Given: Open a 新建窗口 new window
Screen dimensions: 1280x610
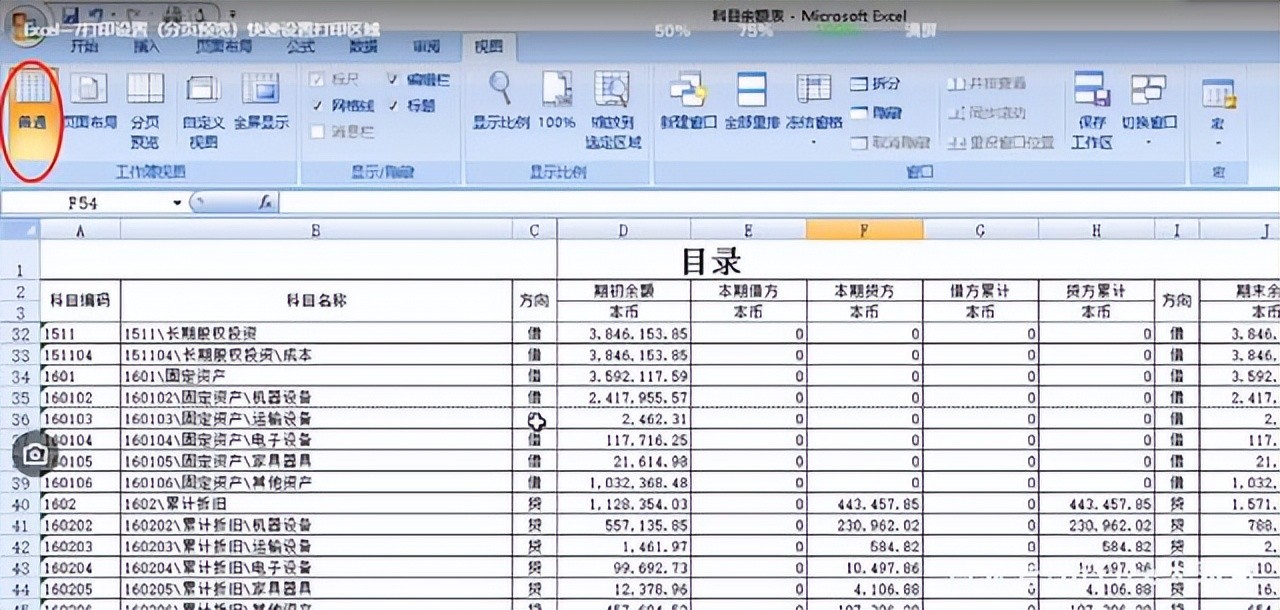Looking at the screenshot, I should pyautogui.click(x=688, y=101).
